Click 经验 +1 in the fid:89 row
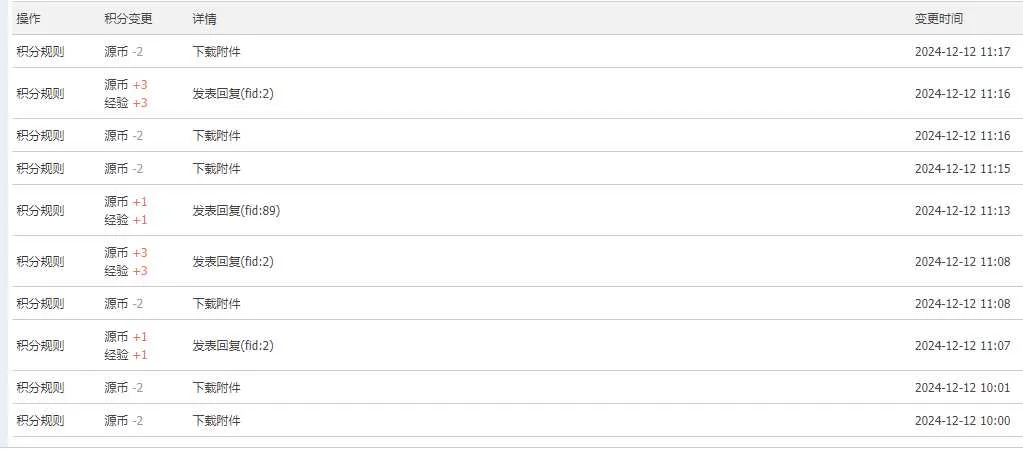The width and height of the screenshot is (1023, 453). 126,220
